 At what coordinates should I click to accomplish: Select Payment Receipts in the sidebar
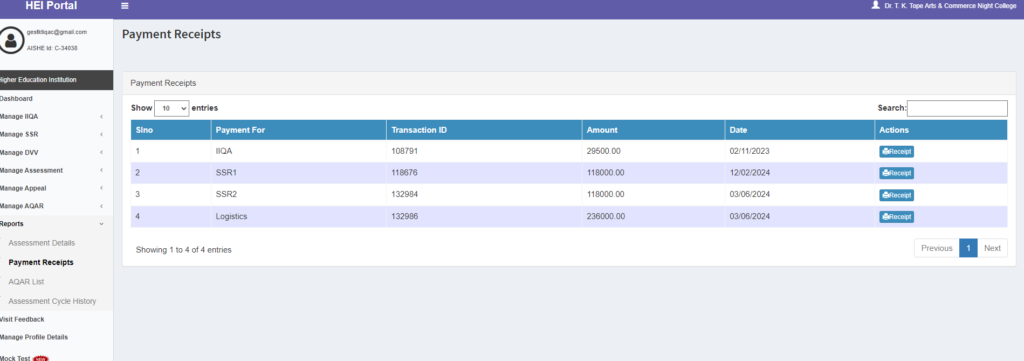click(41, 262)
